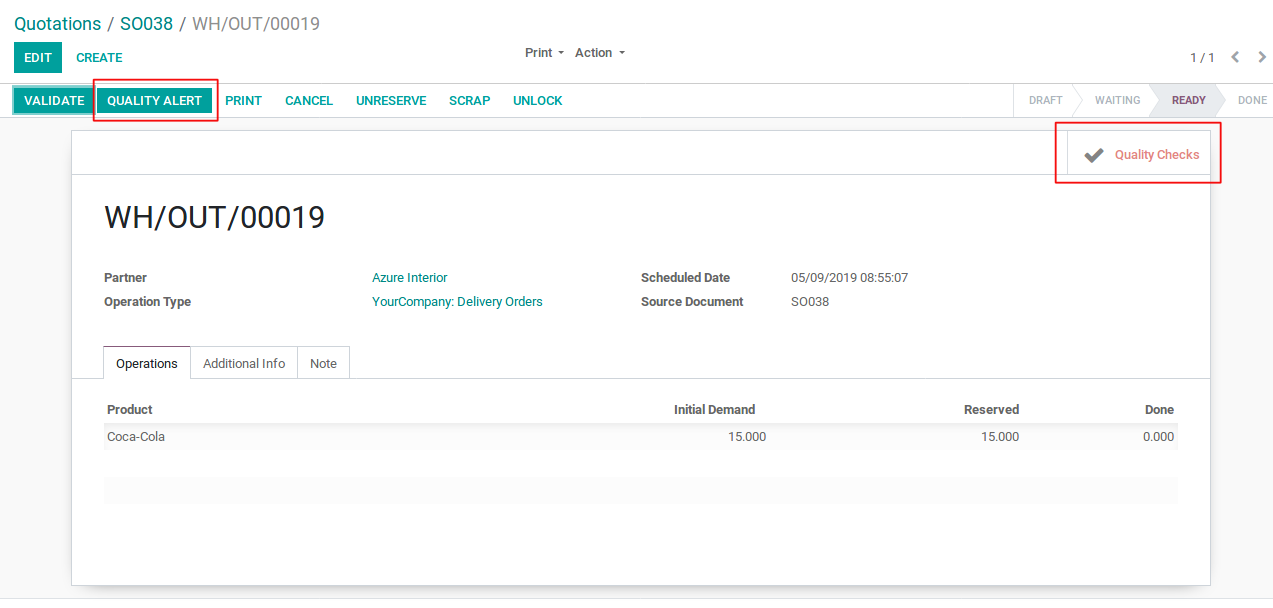This screenshot has height=608, width=1273.
Task: Select the Draft status stage
Action: point(1045,100)
